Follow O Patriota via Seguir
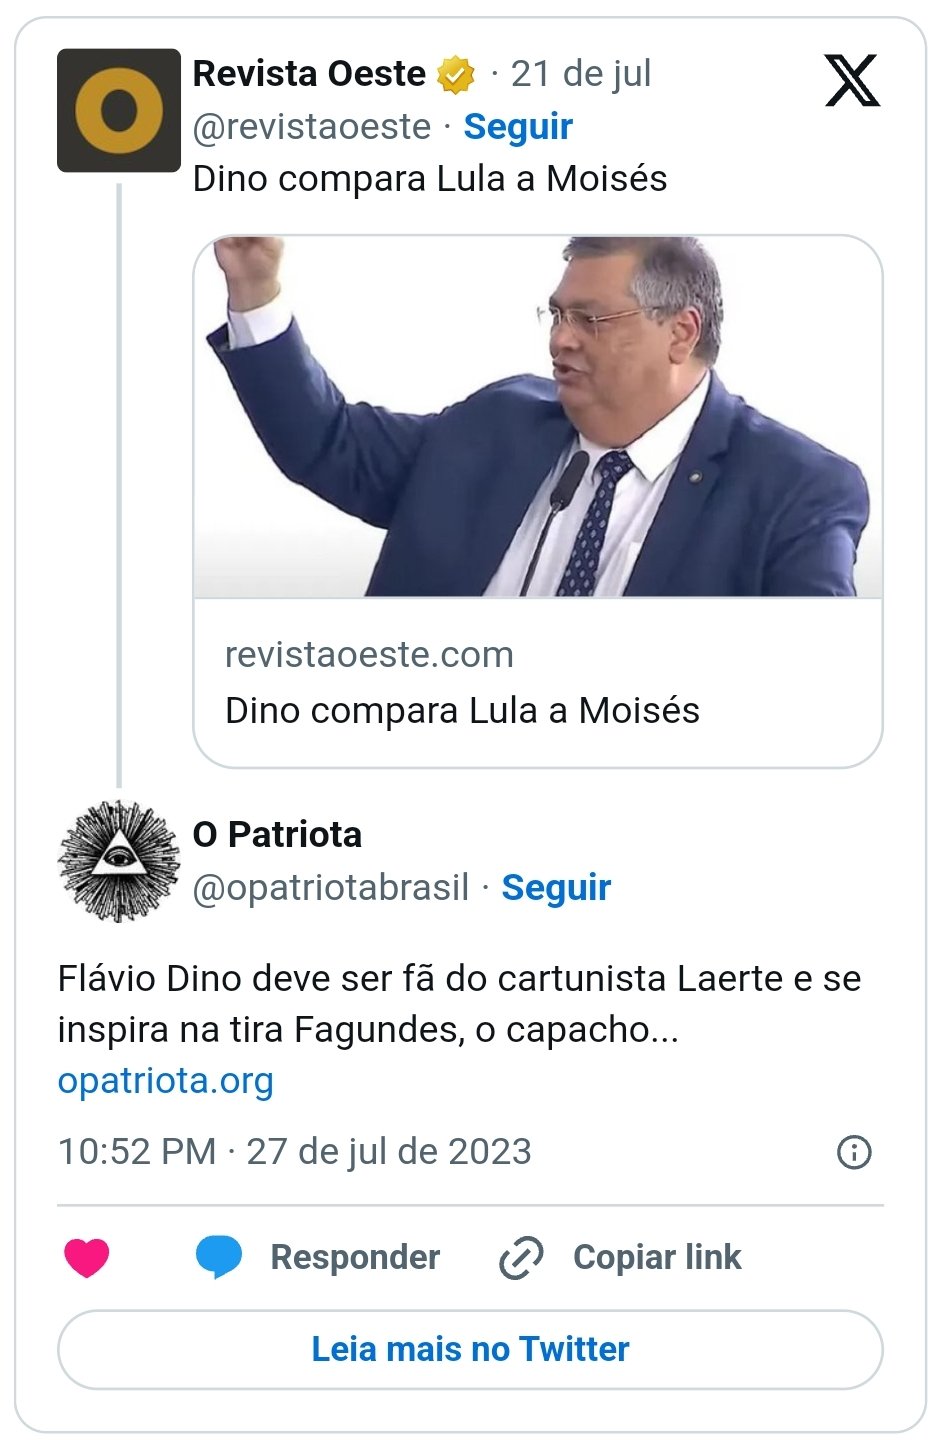Screen dimensions: 940x1445 556,887
